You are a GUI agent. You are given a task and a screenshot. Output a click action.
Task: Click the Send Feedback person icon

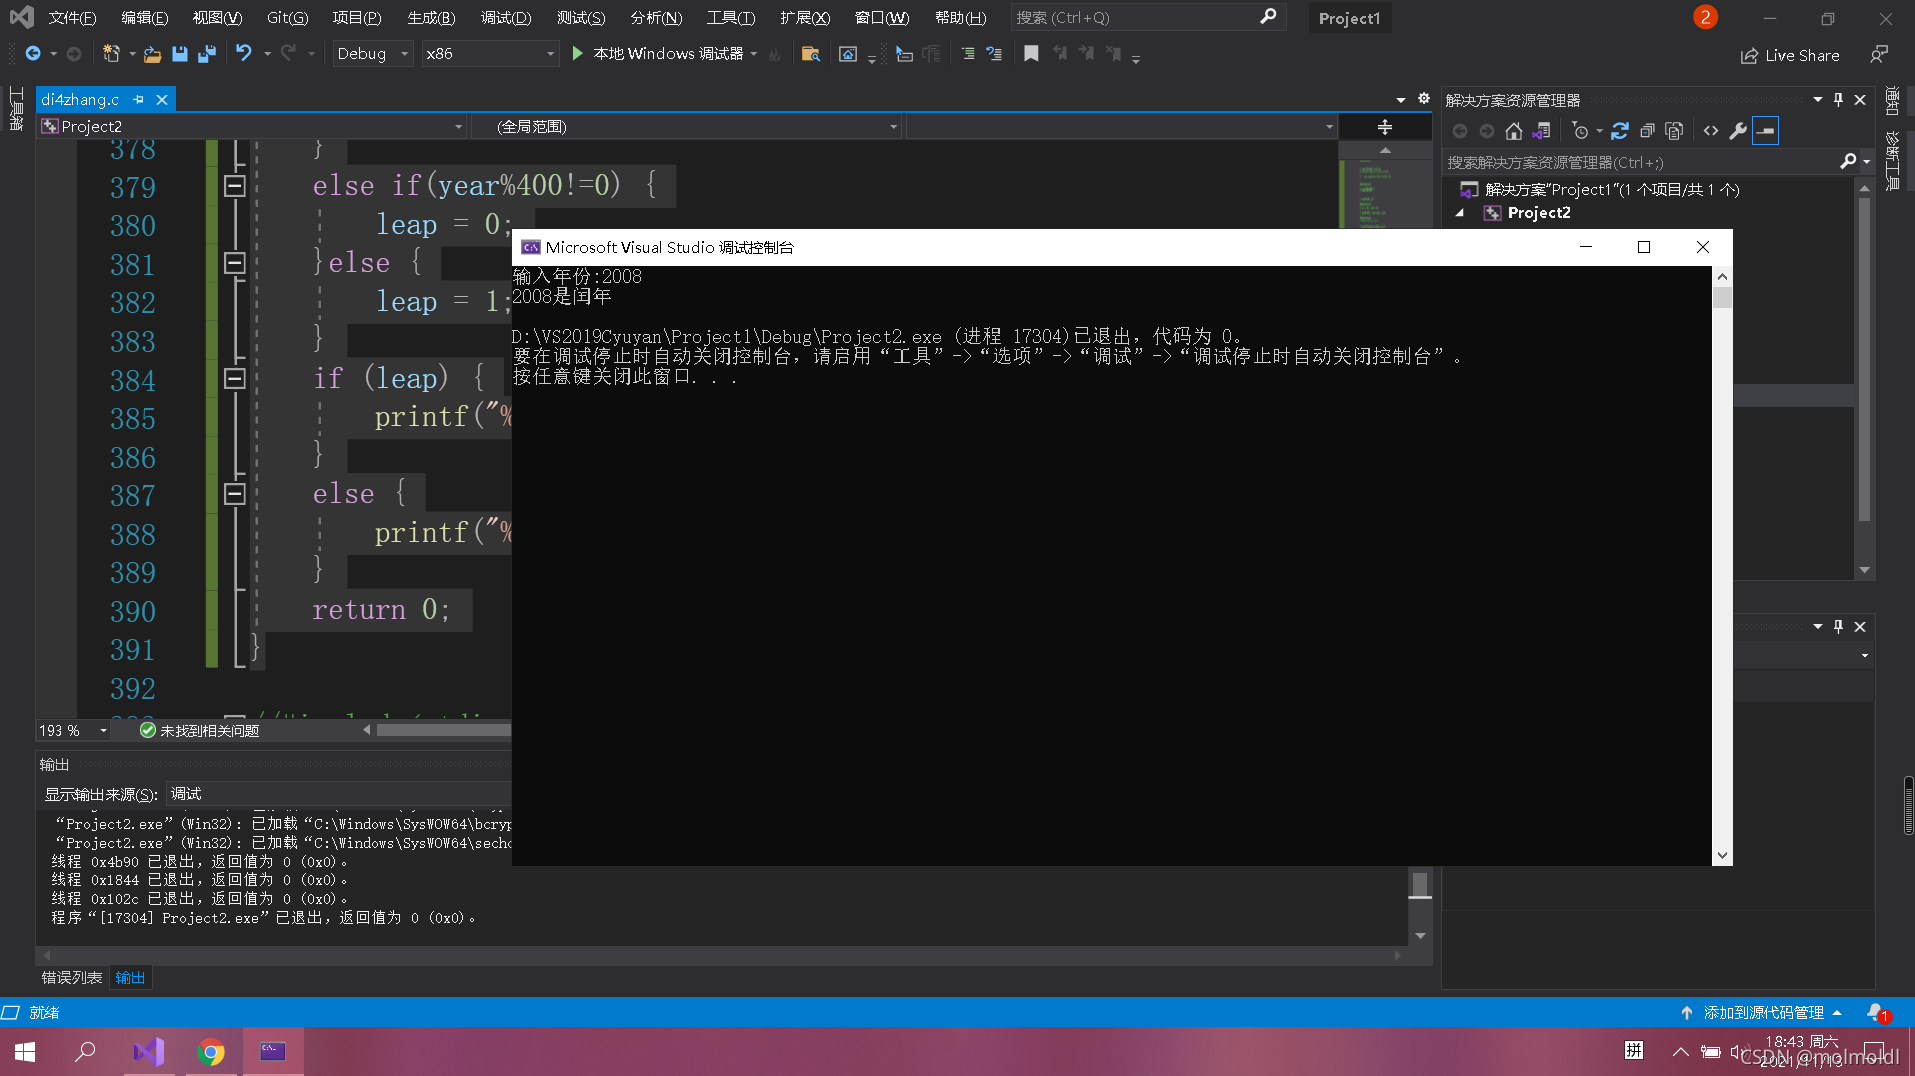[x=1880, y=55]
